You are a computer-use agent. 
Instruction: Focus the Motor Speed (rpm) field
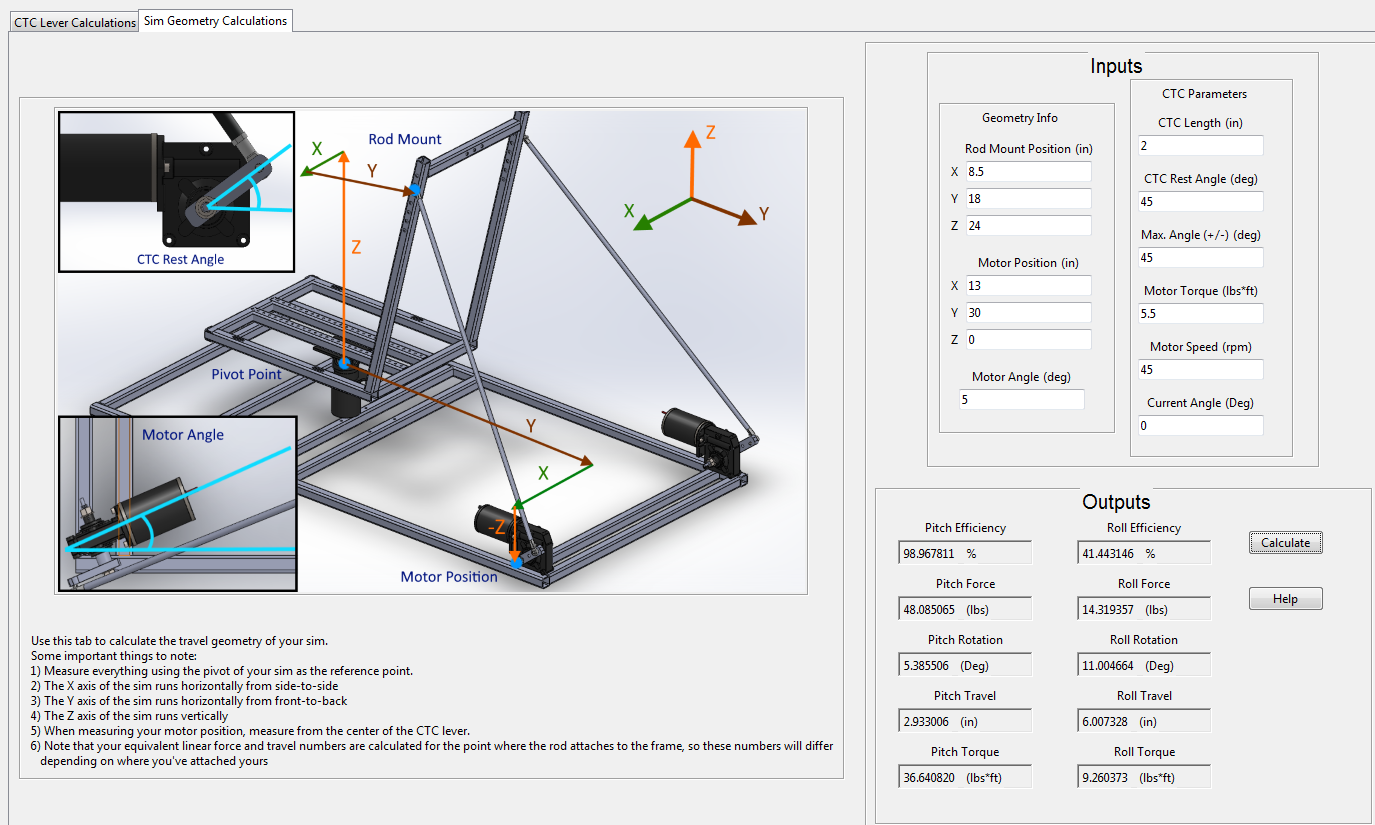coord(1201,370)
